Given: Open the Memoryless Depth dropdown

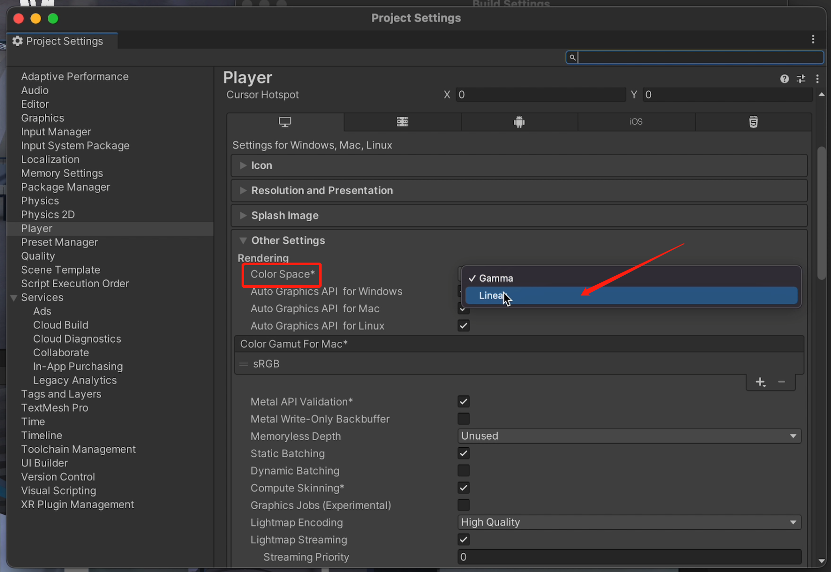Looking at the screenshot, I should (x=629, y=436).
